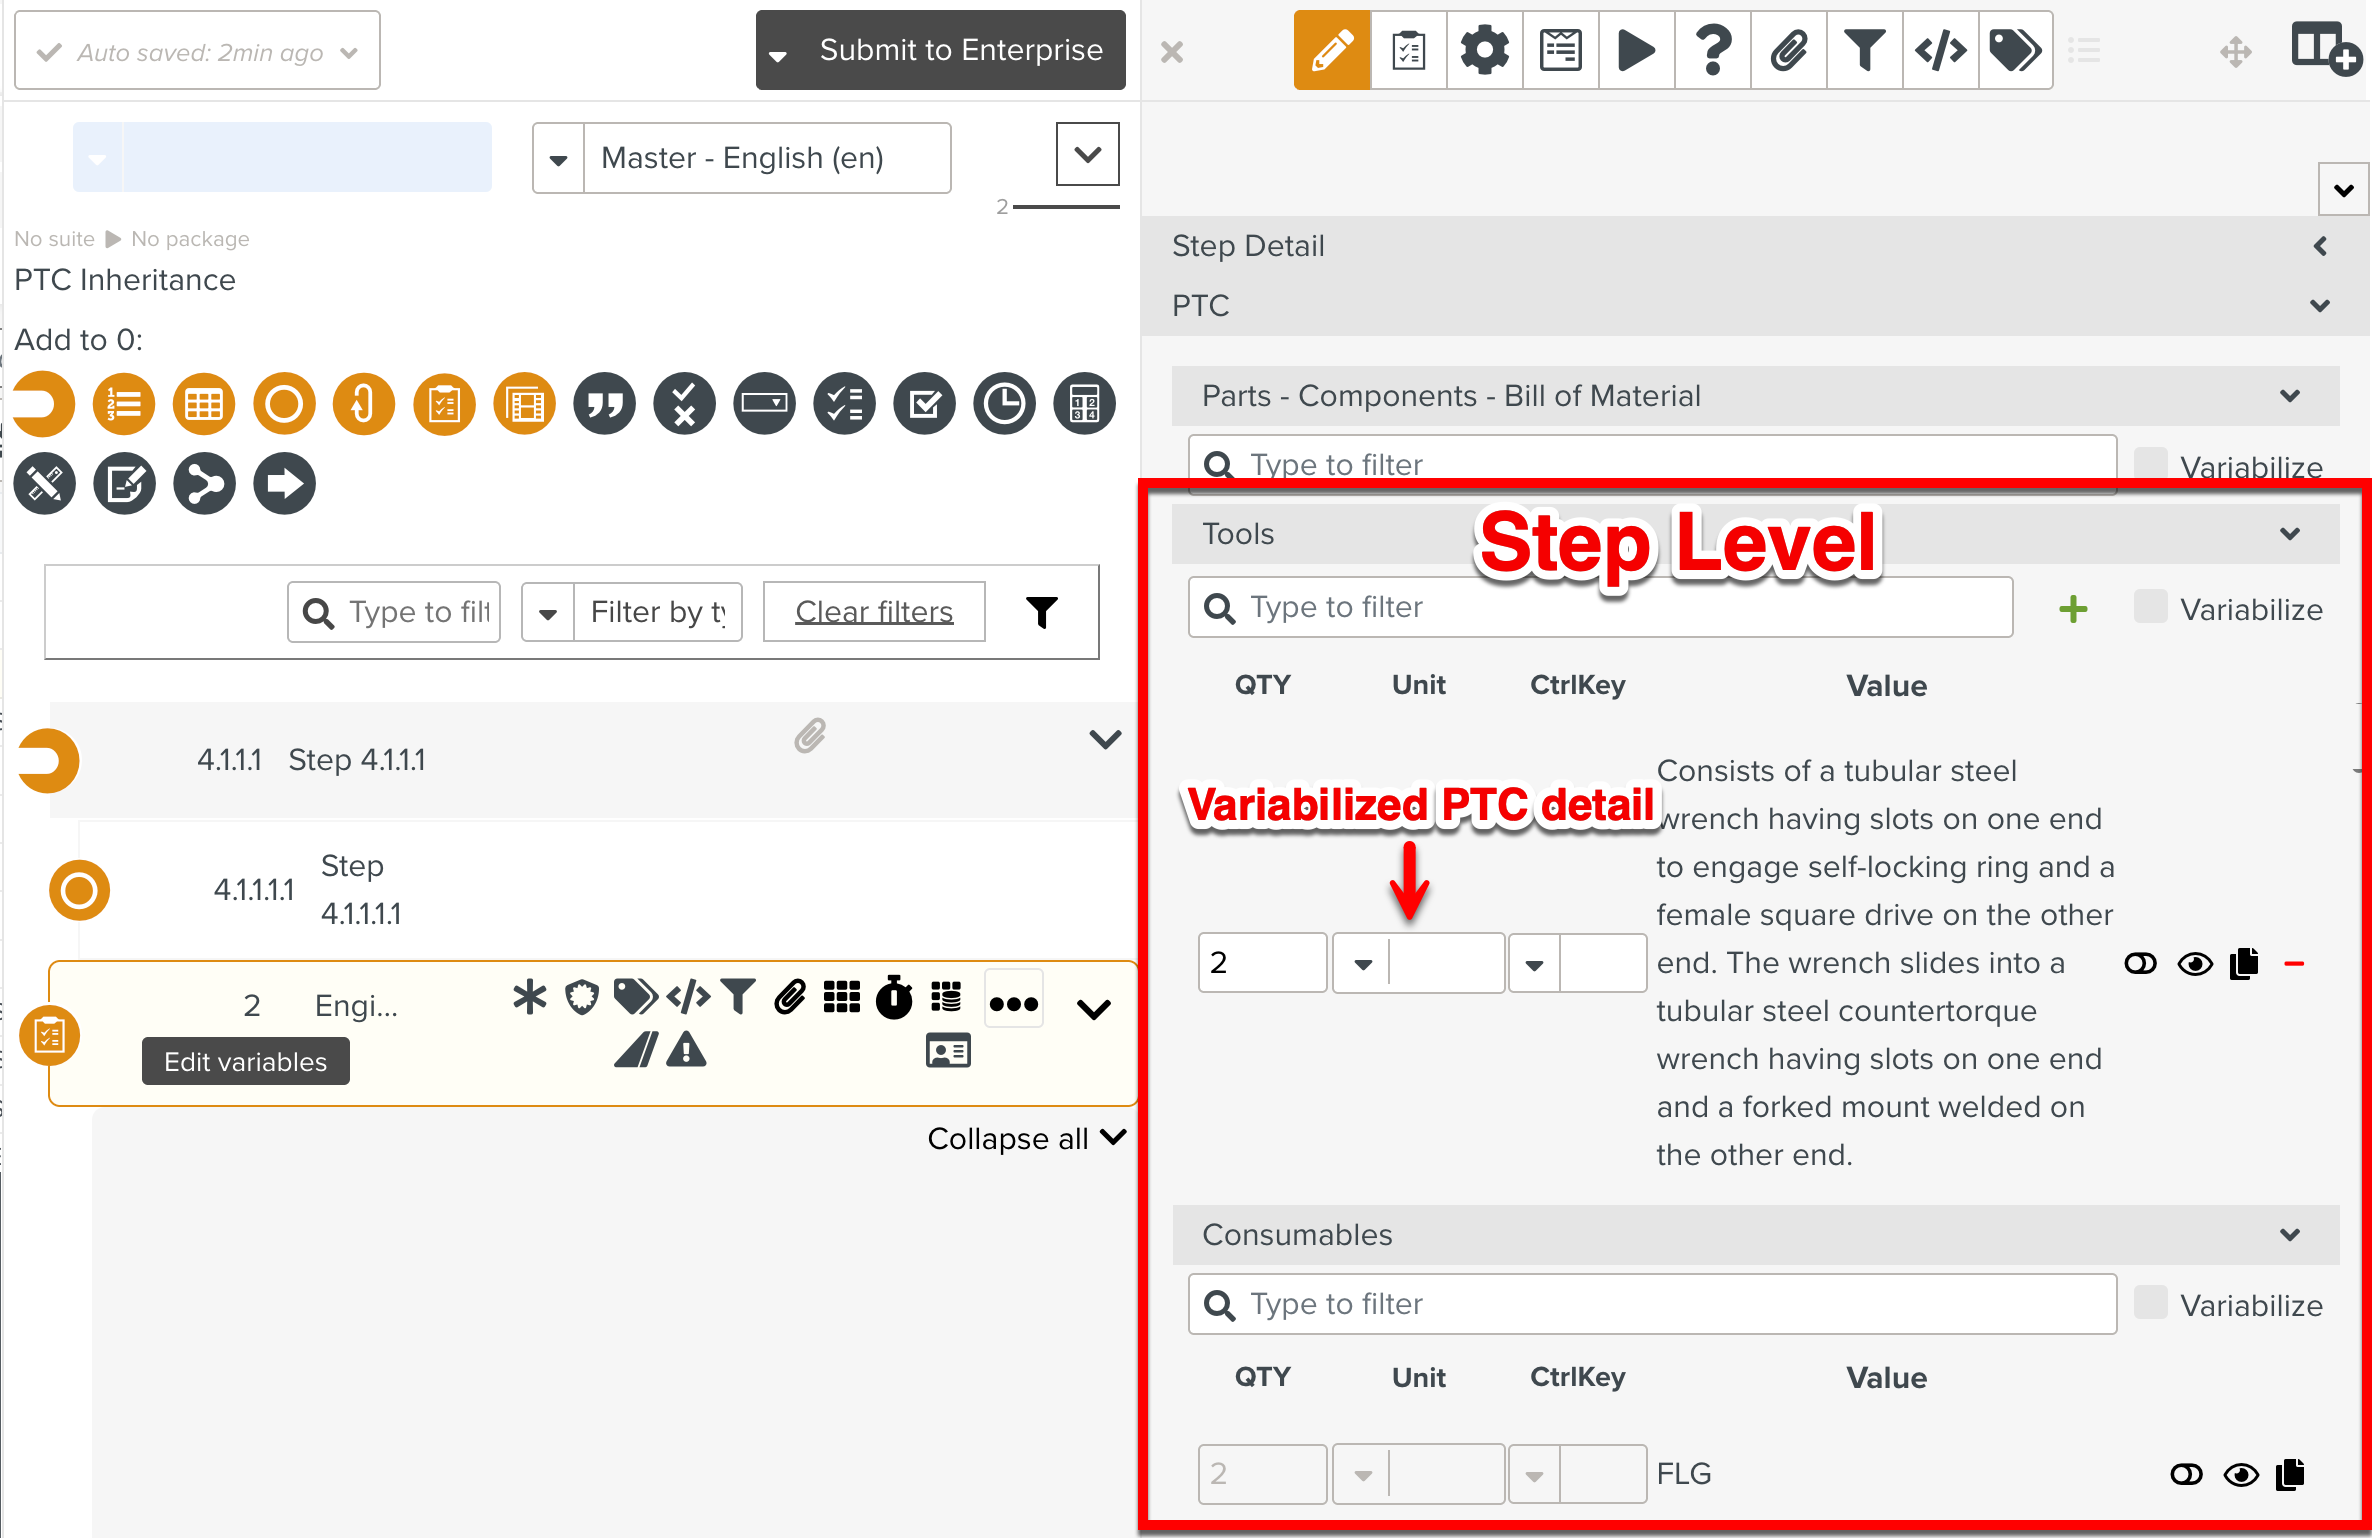
Task: Enable Variabilize checkbox in Consumables section
Action: (2149, 1303)
